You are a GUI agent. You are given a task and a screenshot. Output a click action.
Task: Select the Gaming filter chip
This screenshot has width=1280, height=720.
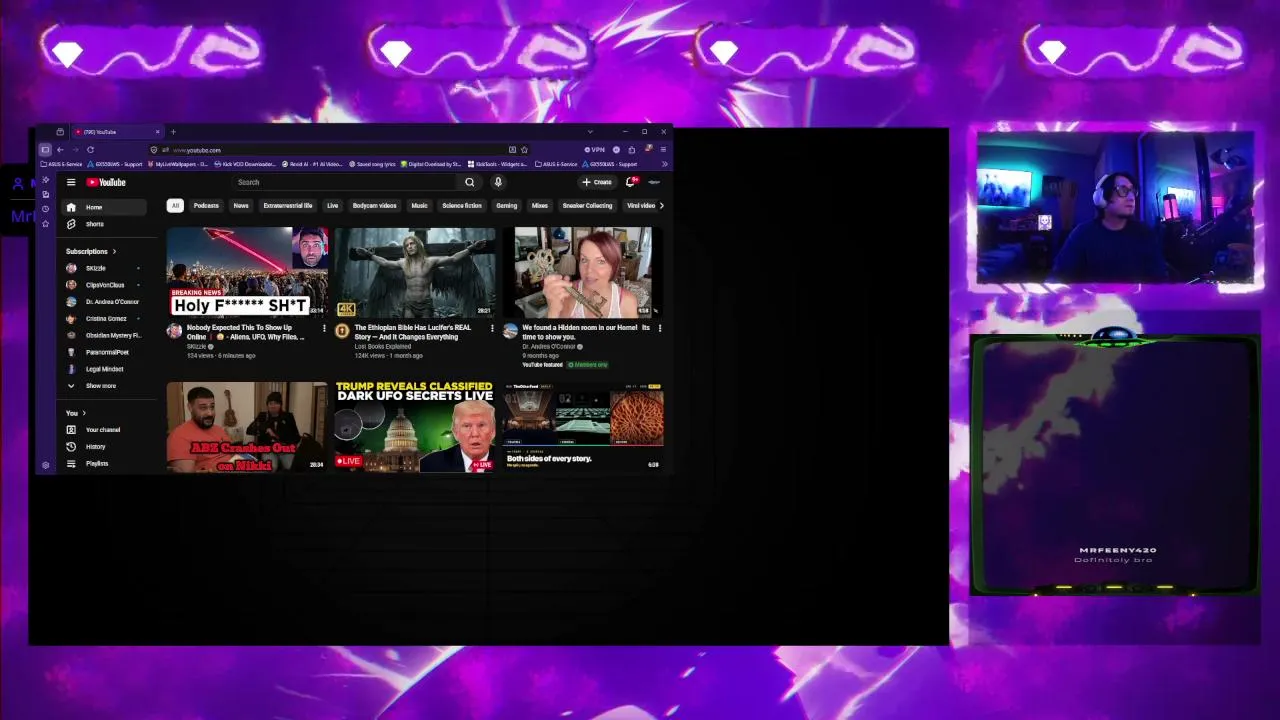pyautogui.click(x=507, y=206)
